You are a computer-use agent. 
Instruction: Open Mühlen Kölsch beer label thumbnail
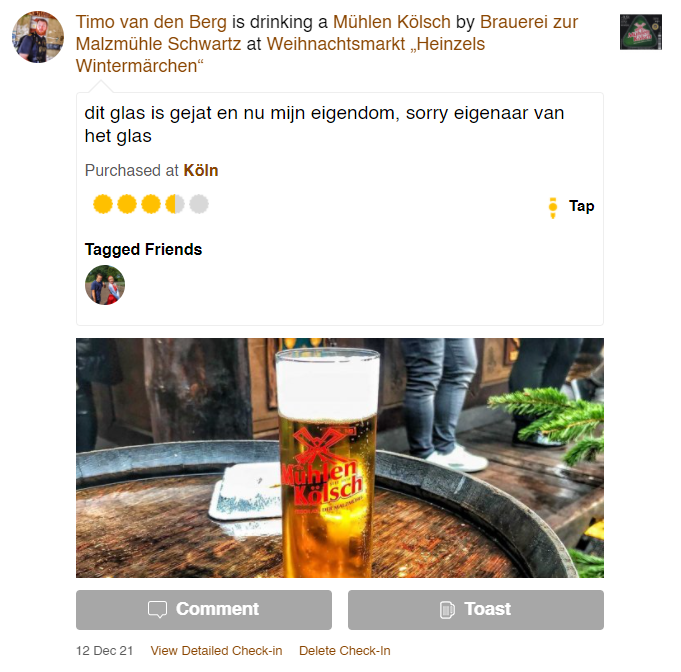[641, 32]
